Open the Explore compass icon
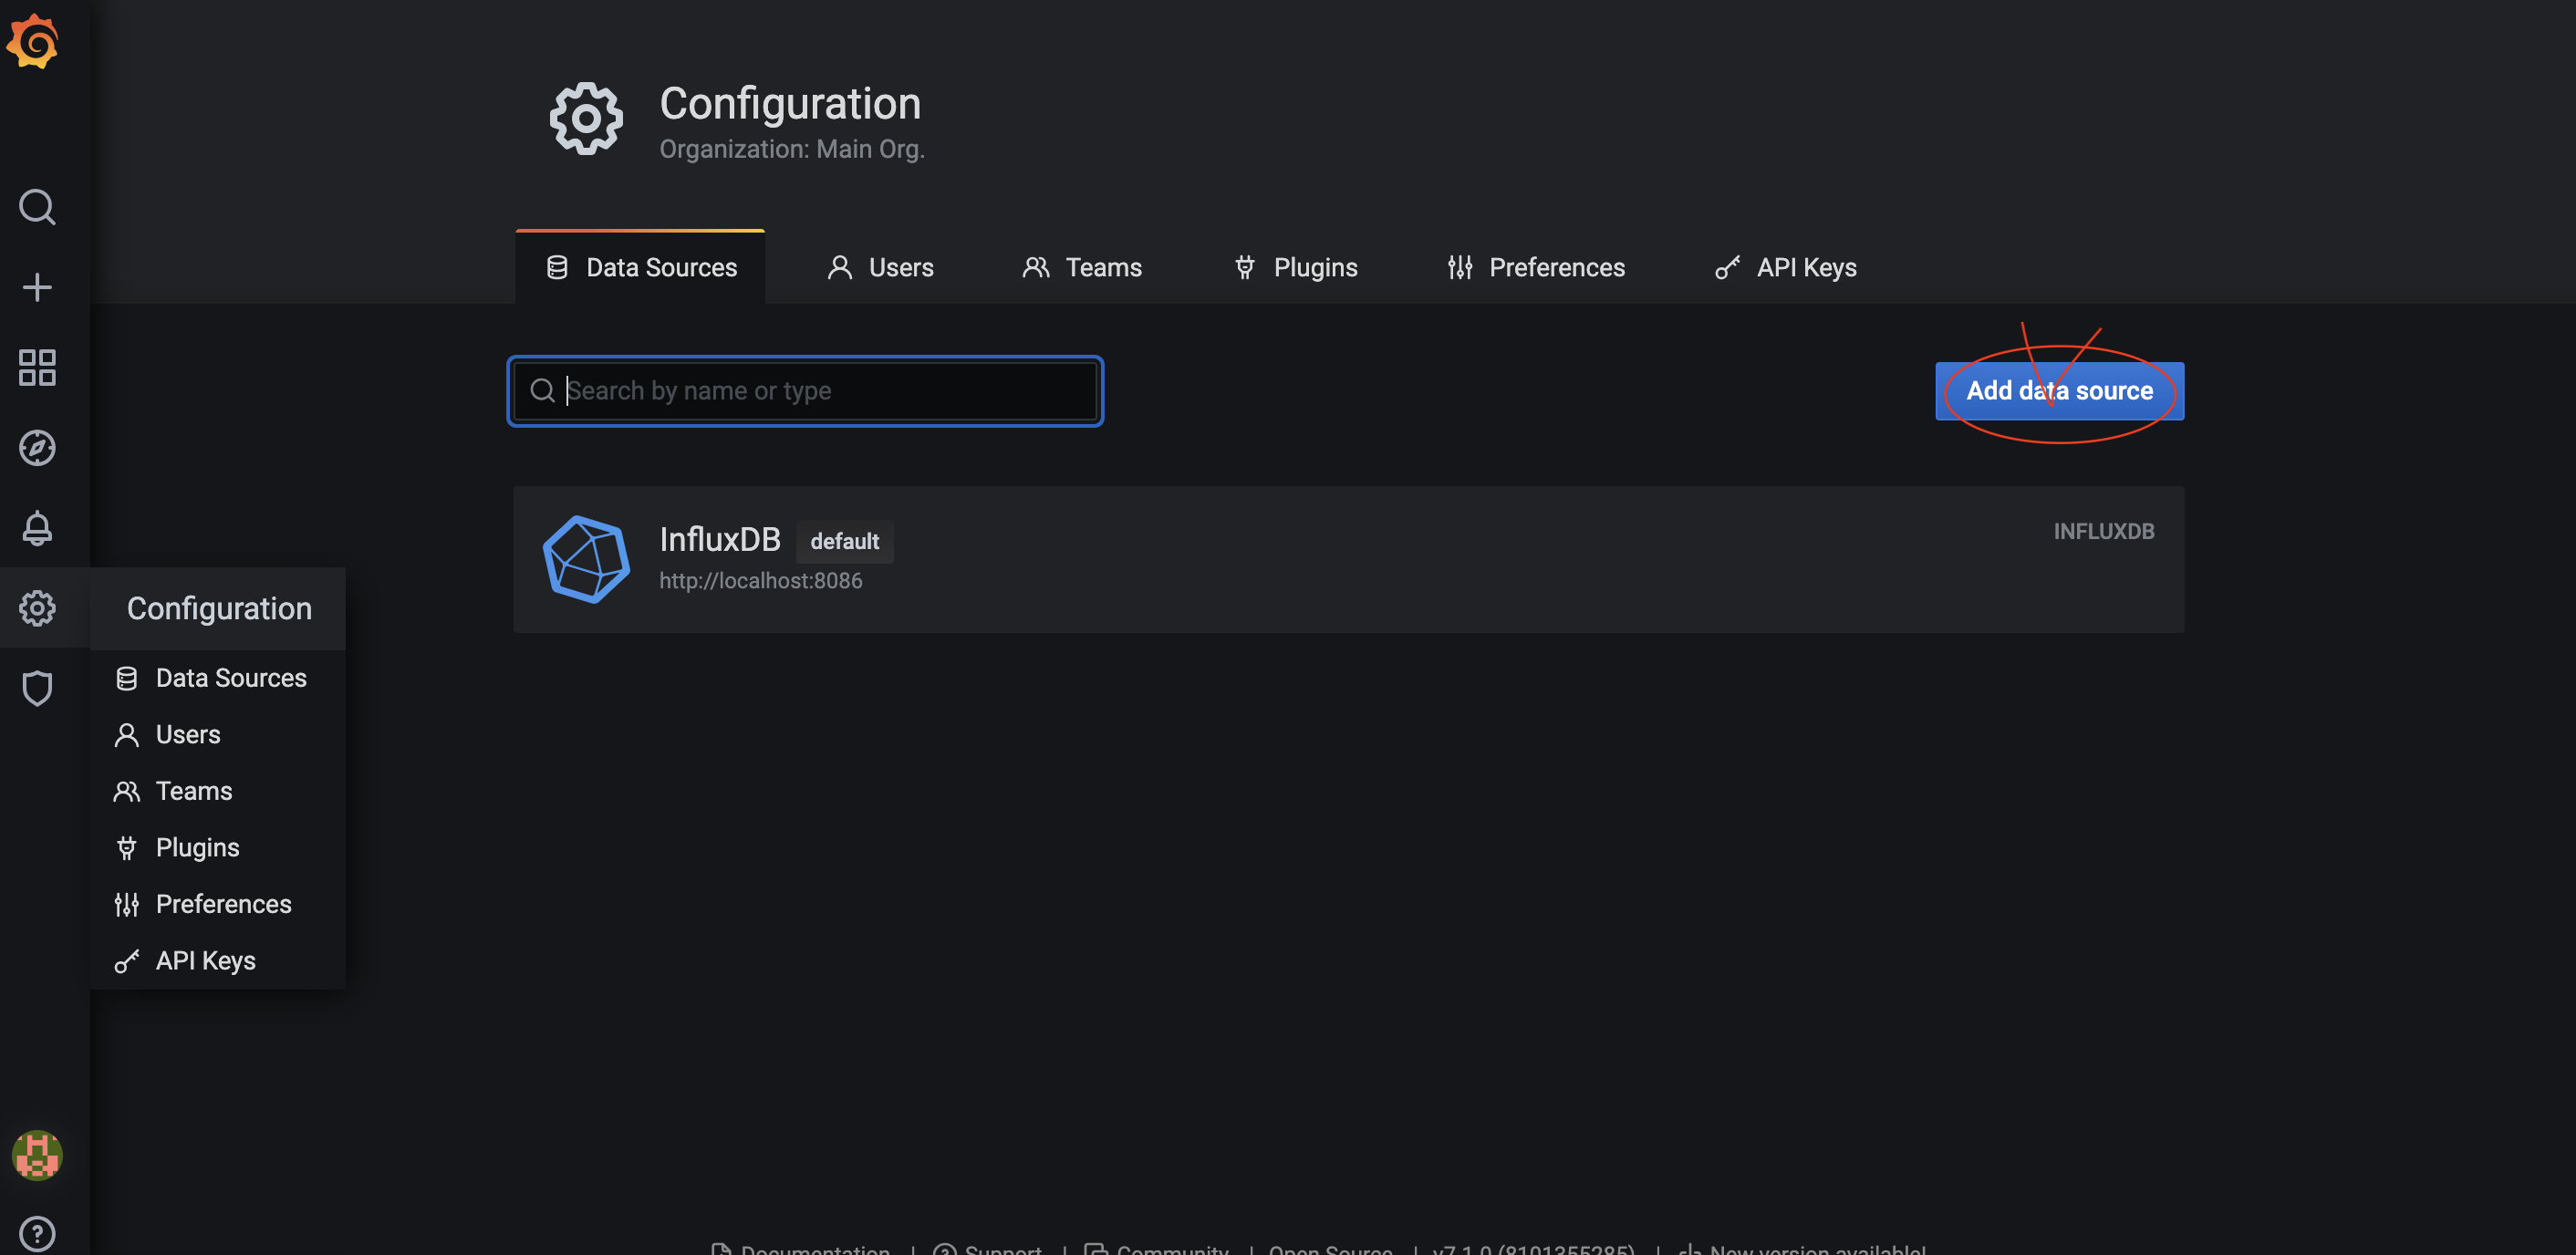2576x1255 pixels. 37,448
